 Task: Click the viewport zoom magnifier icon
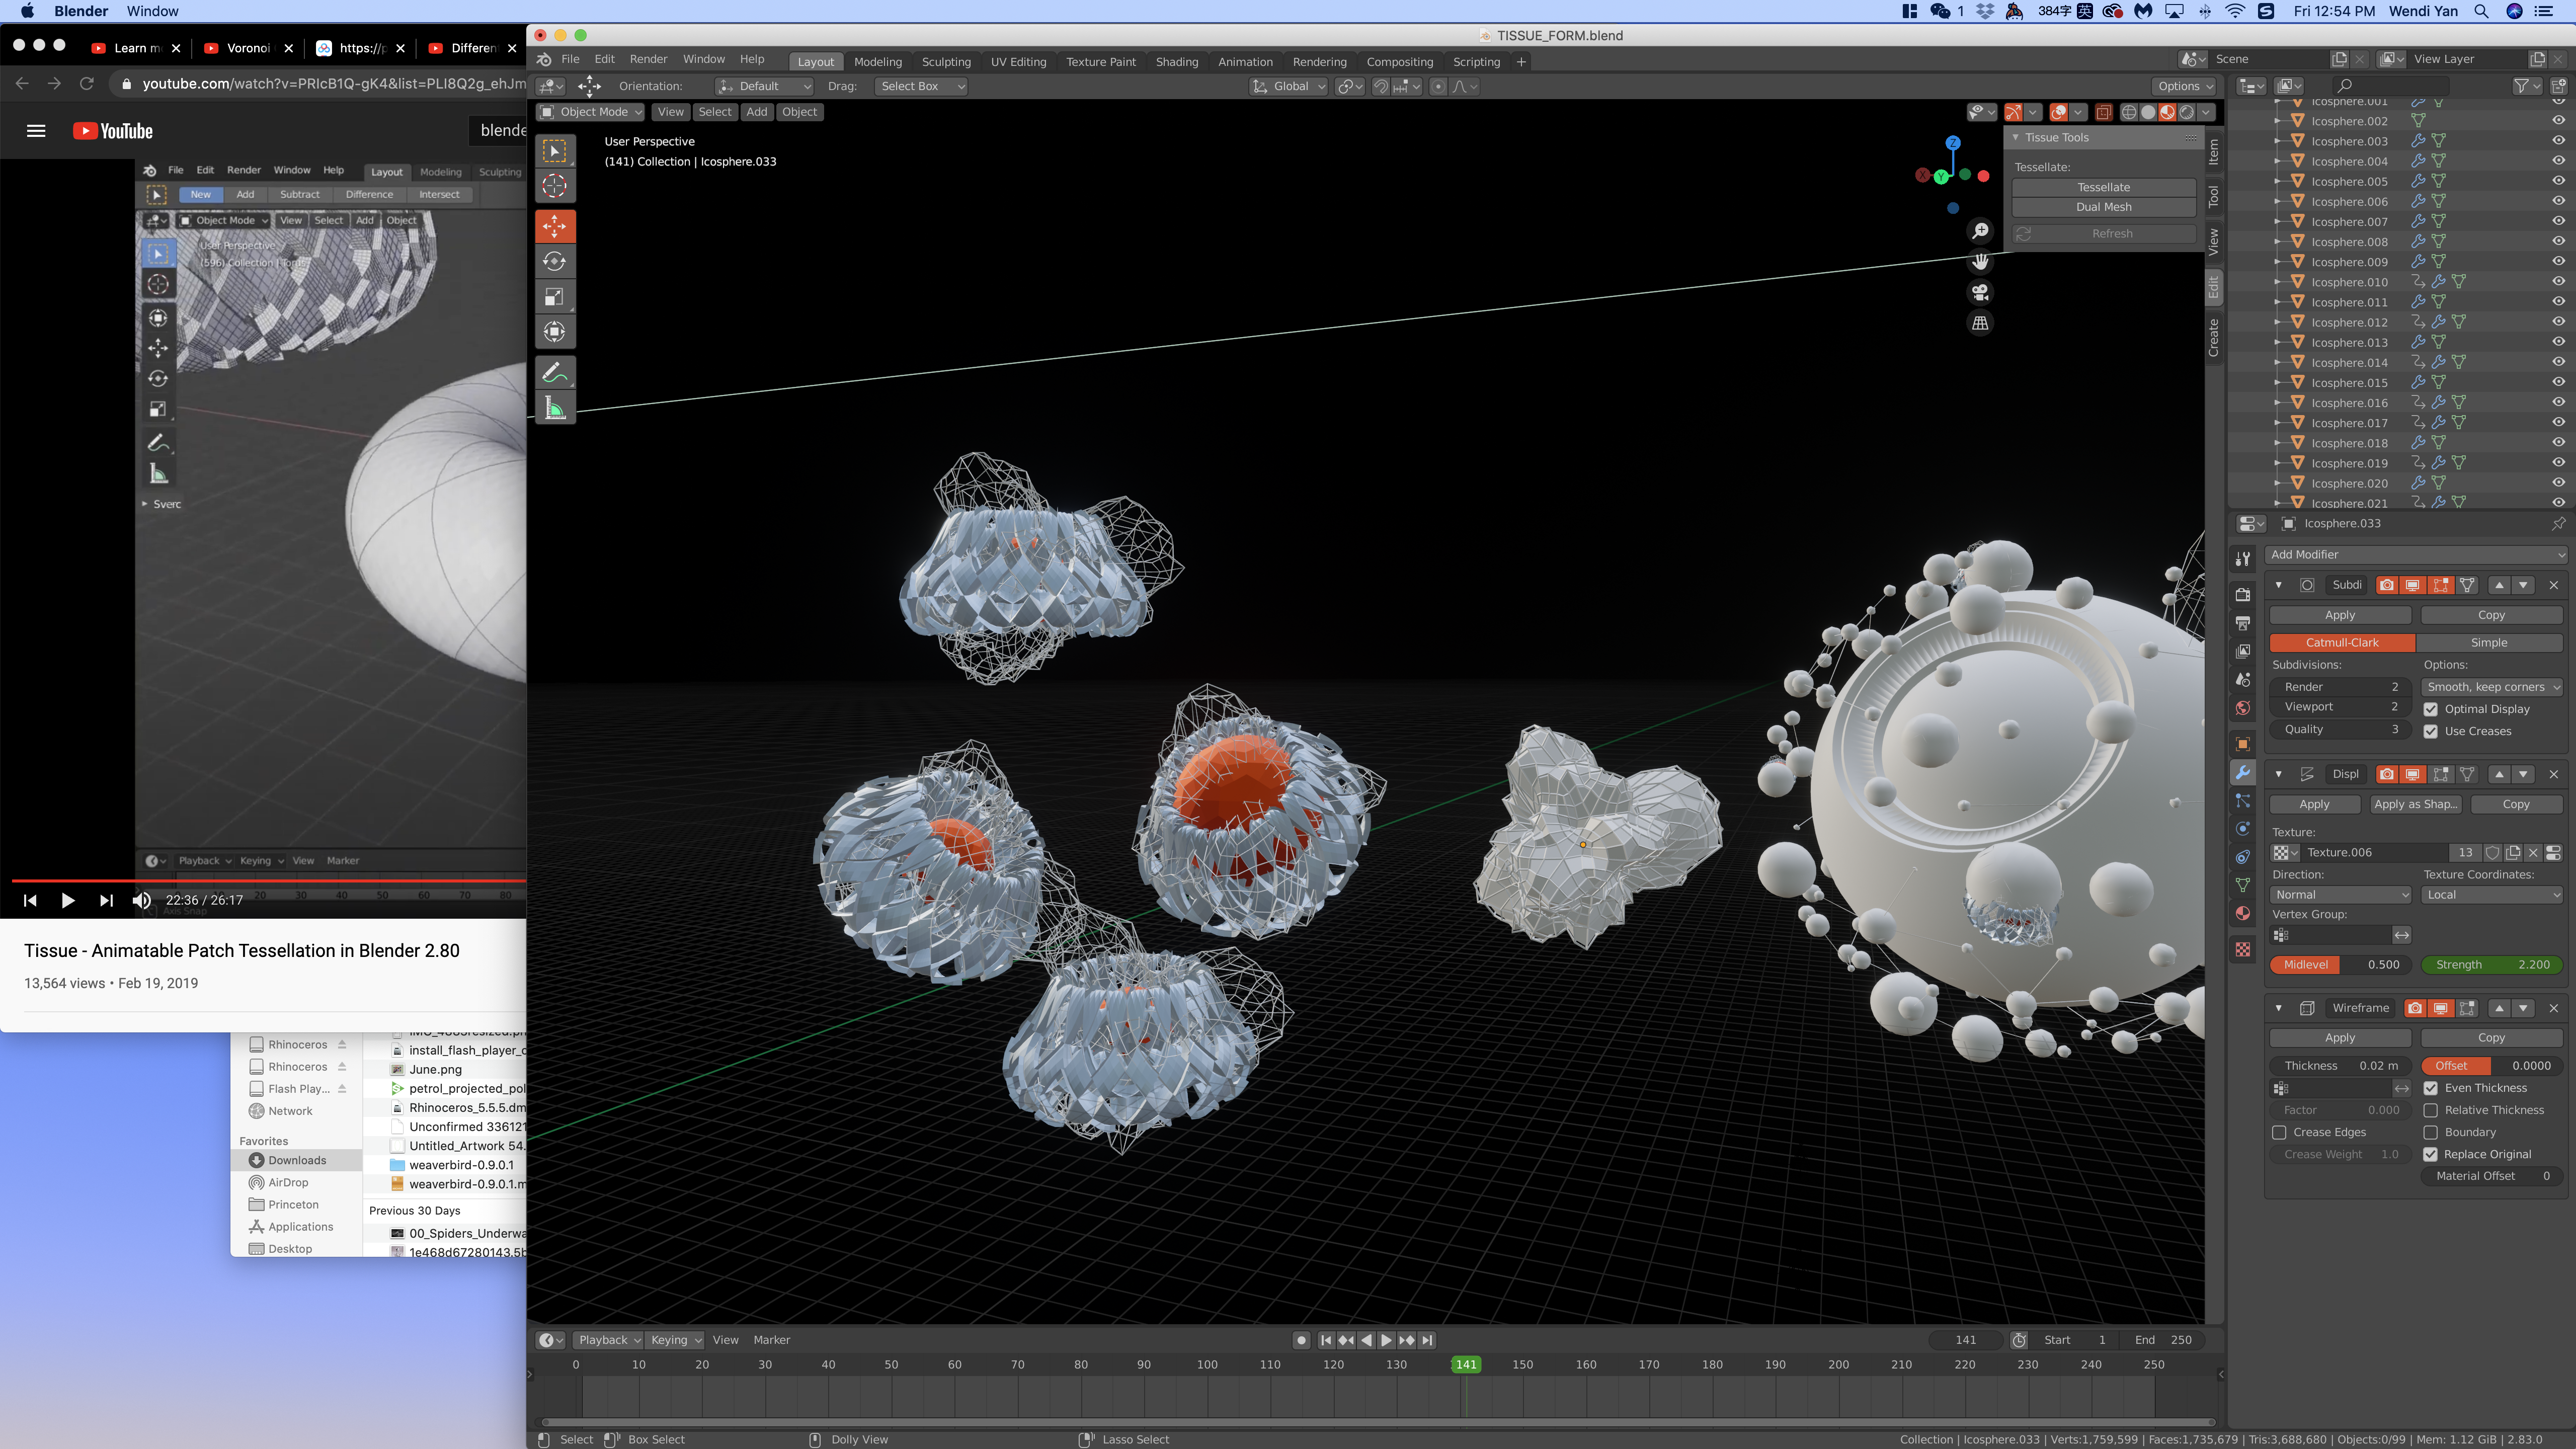coord(1980,231)
